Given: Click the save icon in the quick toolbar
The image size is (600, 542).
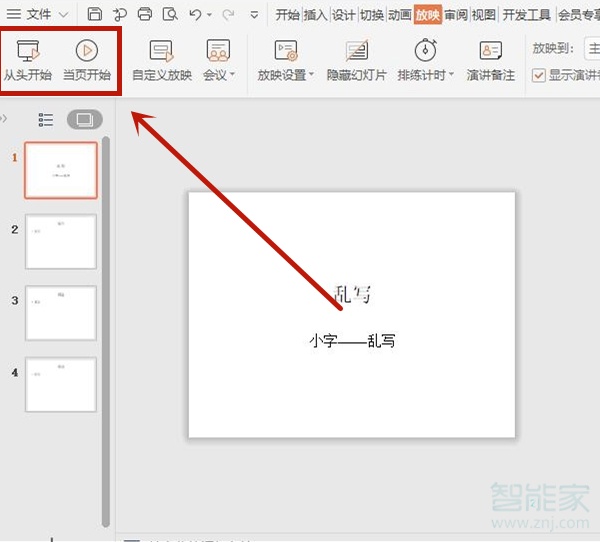Looking at the screenshot, I should point(94,14).
